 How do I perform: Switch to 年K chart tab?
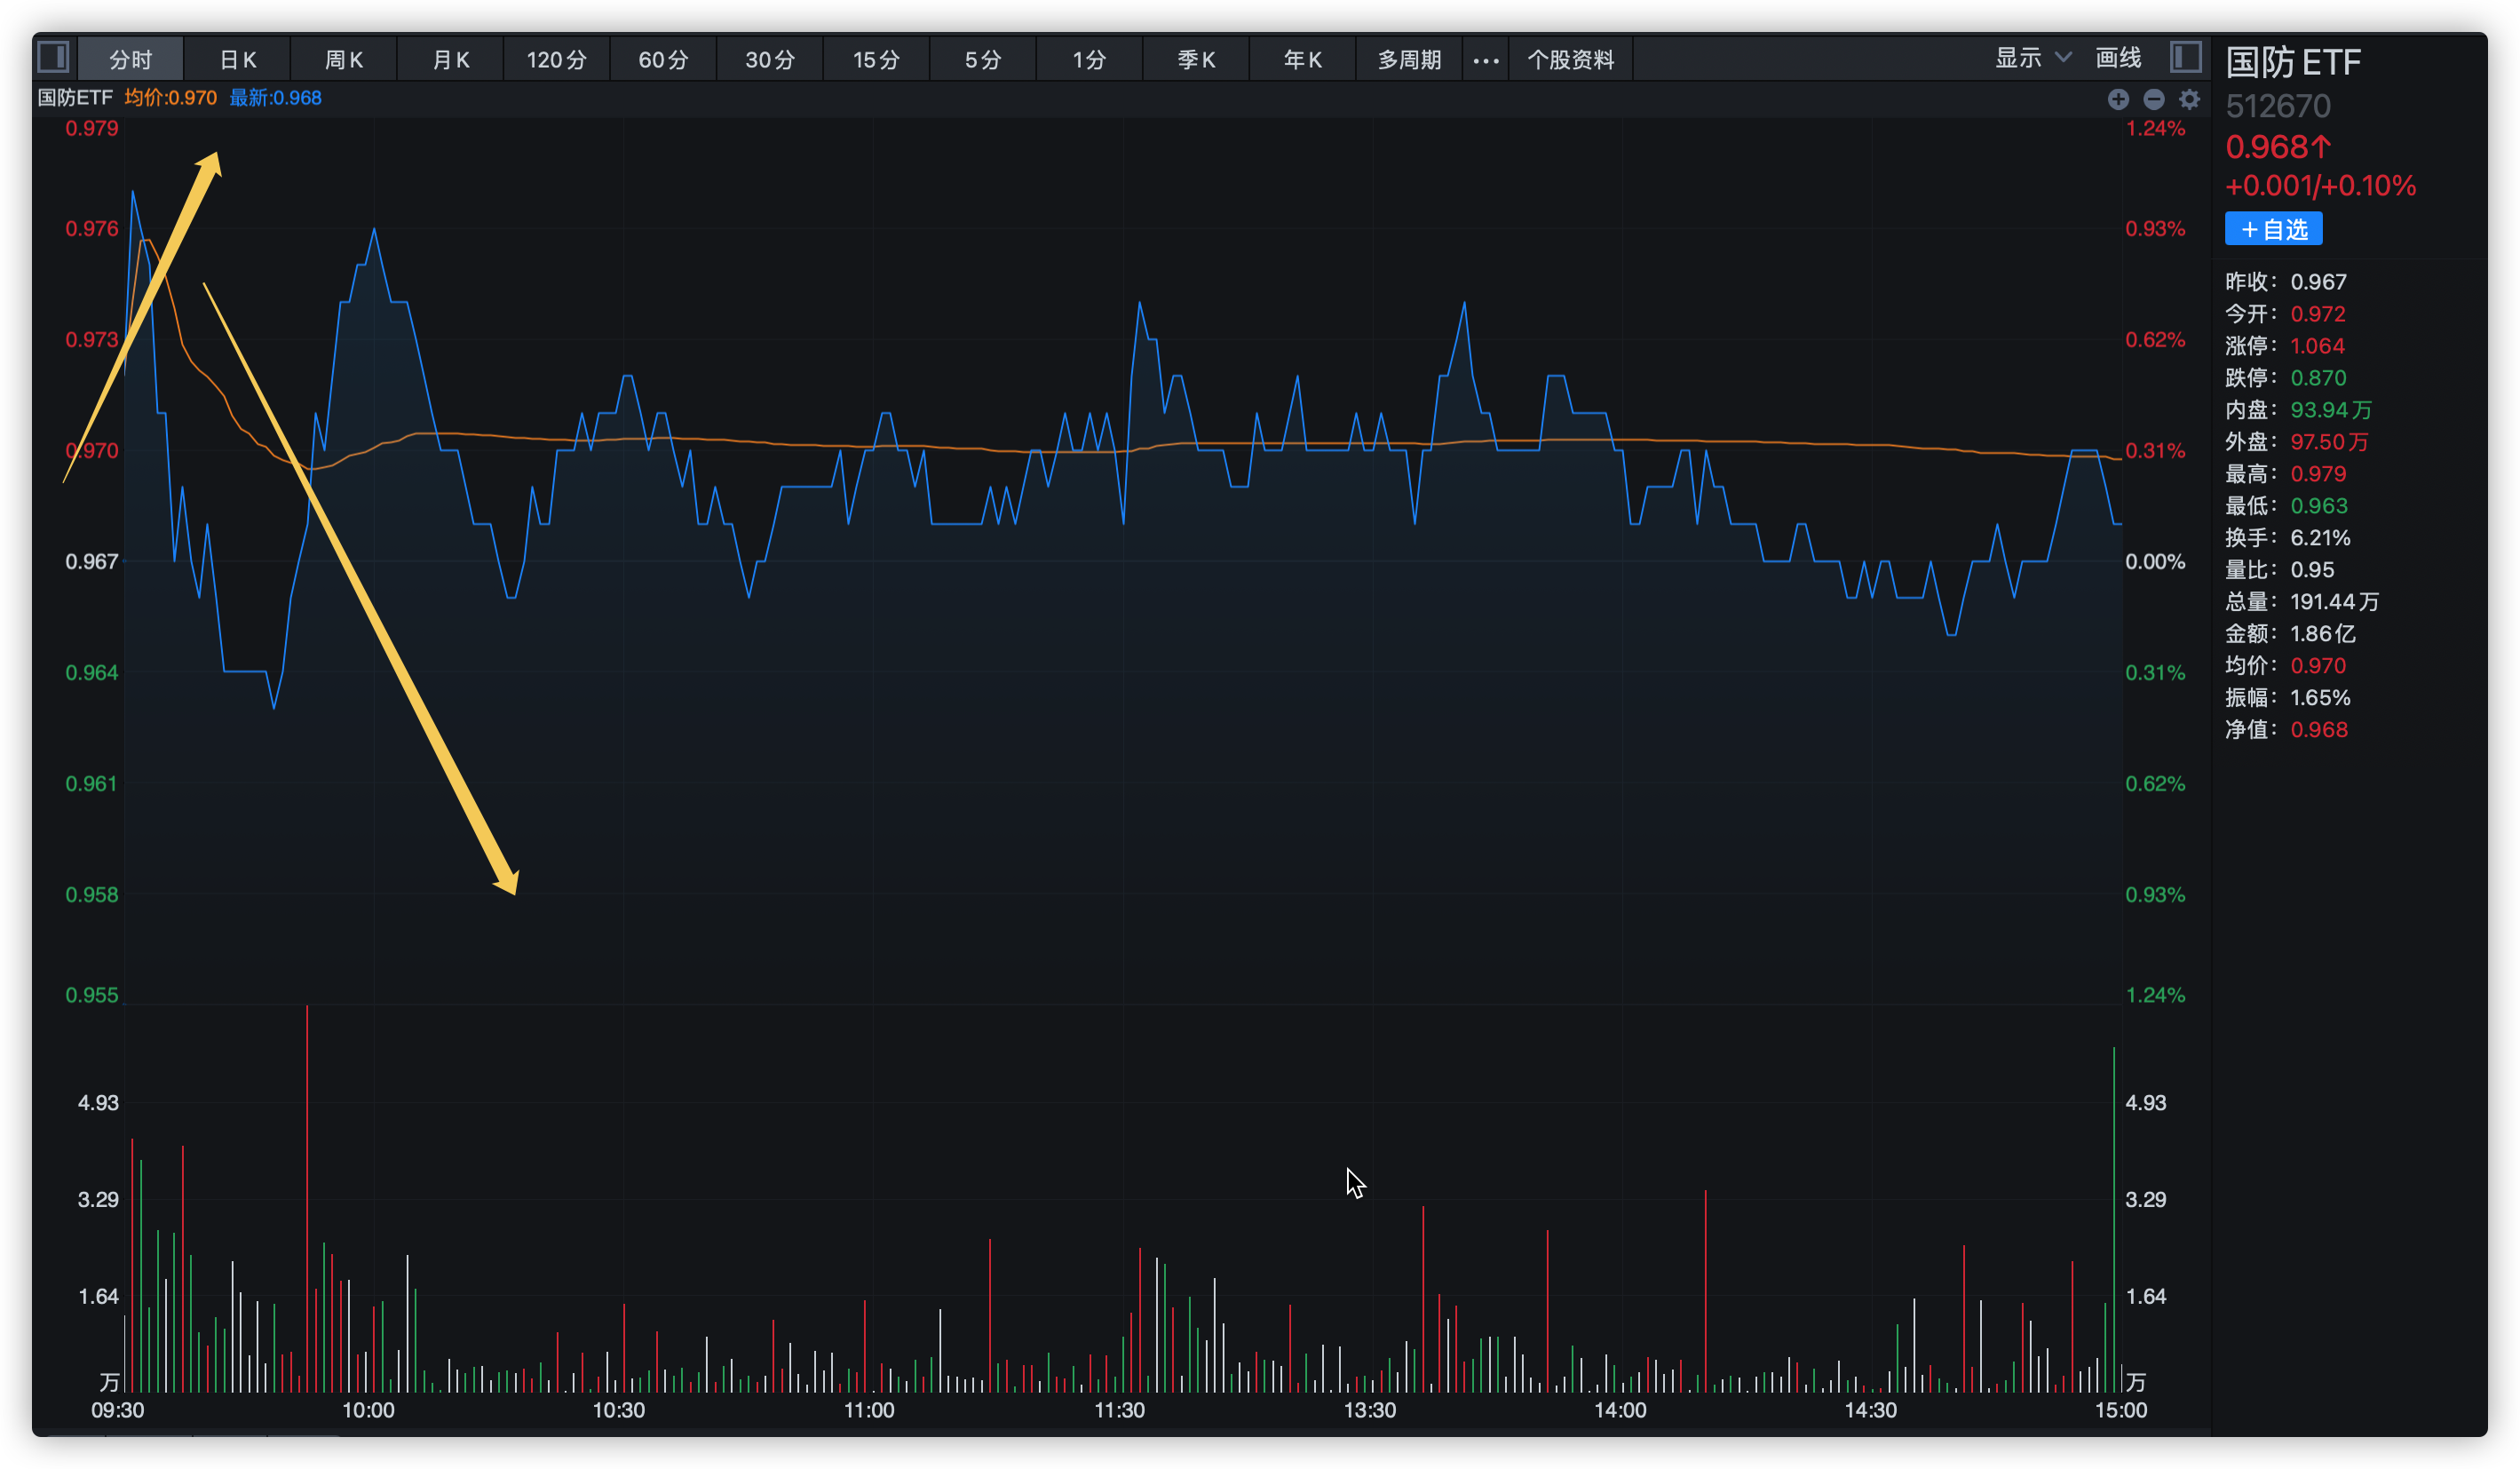tap(1302, 60)
